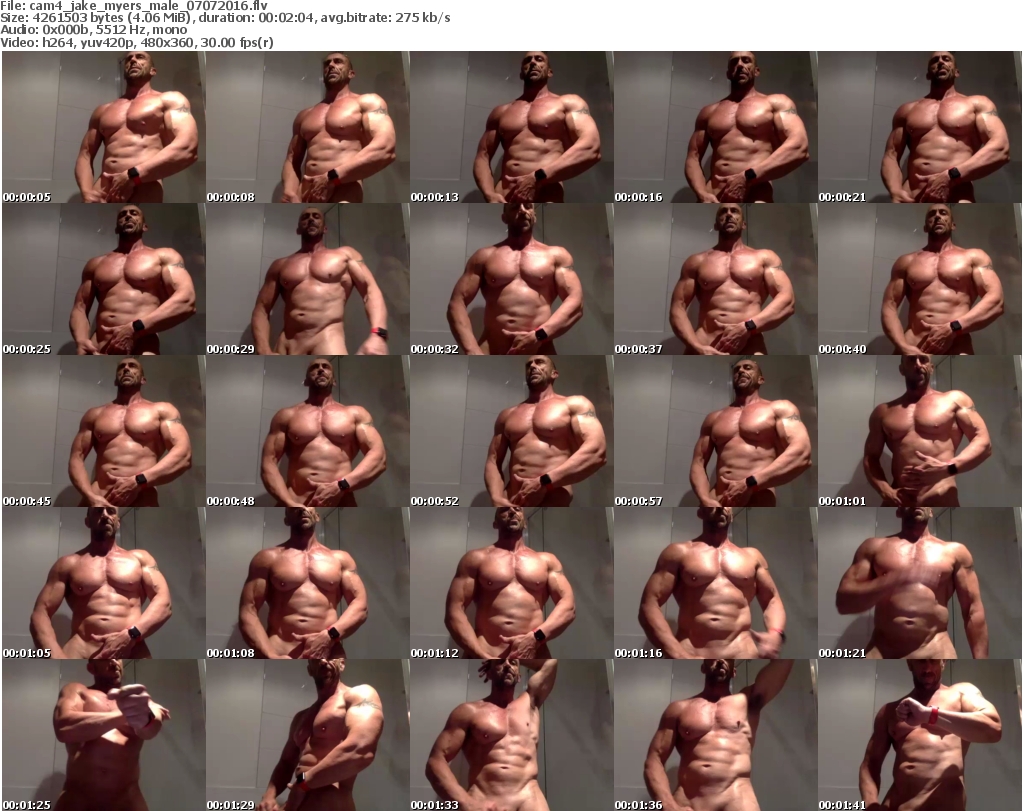Viewport: 1024px width, 811px height.
Task: Select the 'Size: 4261503 bytes' info line
Action: tap(225, 18)
